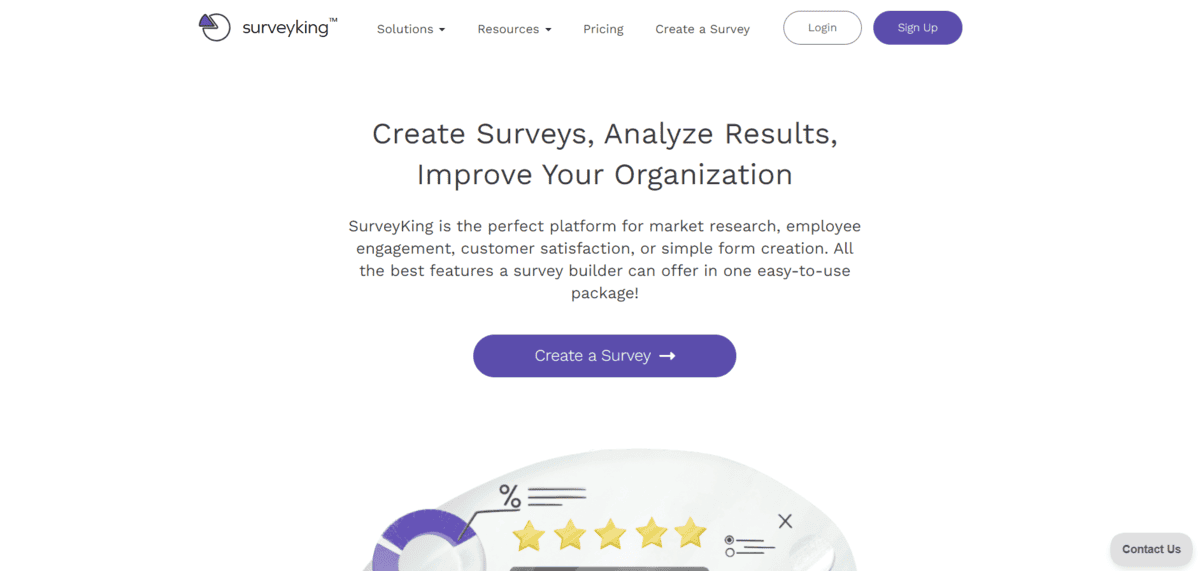Image resolution: width=1200 pixels, height=571 pixels.
Task: Click the third gold star in the illustration
Action: [610, 533]
